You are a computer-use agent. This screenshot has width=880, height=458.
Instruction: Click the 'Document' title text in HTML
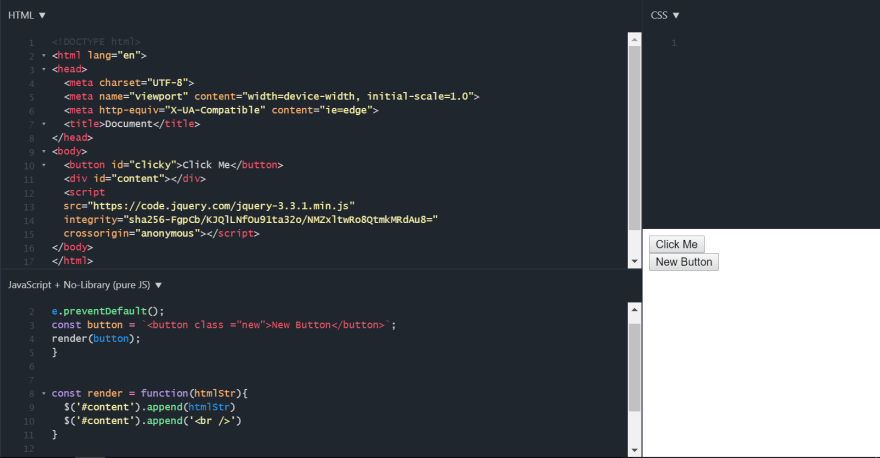pos(129,123)
